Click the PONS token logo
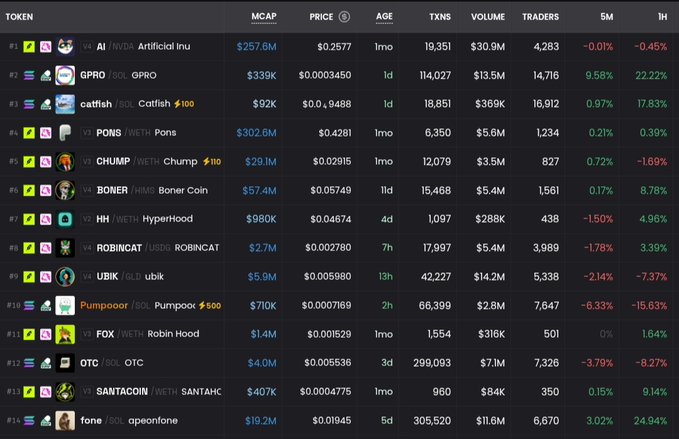The width and height of the screenshot is (679, 439). click(65, 132)
